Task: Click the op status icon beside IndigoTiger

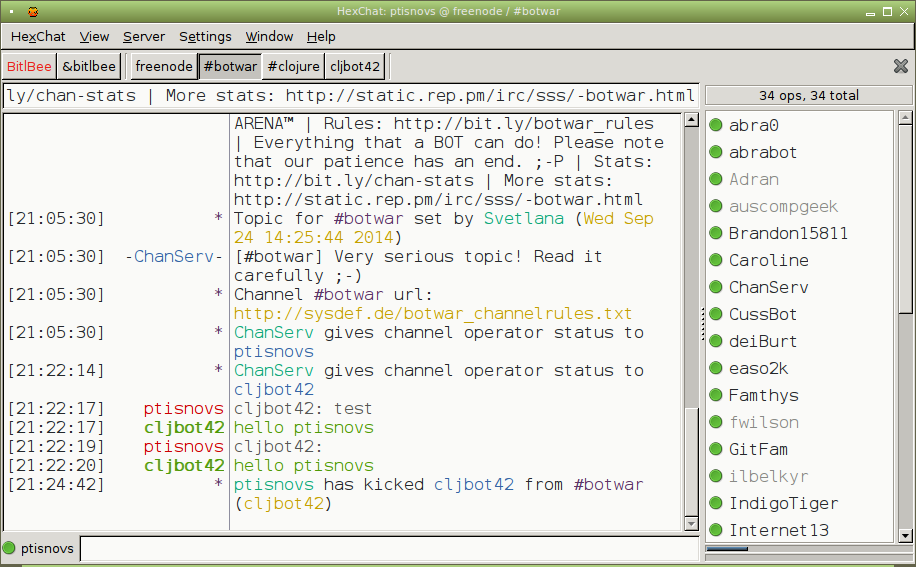Action: (x=716, y=502)
